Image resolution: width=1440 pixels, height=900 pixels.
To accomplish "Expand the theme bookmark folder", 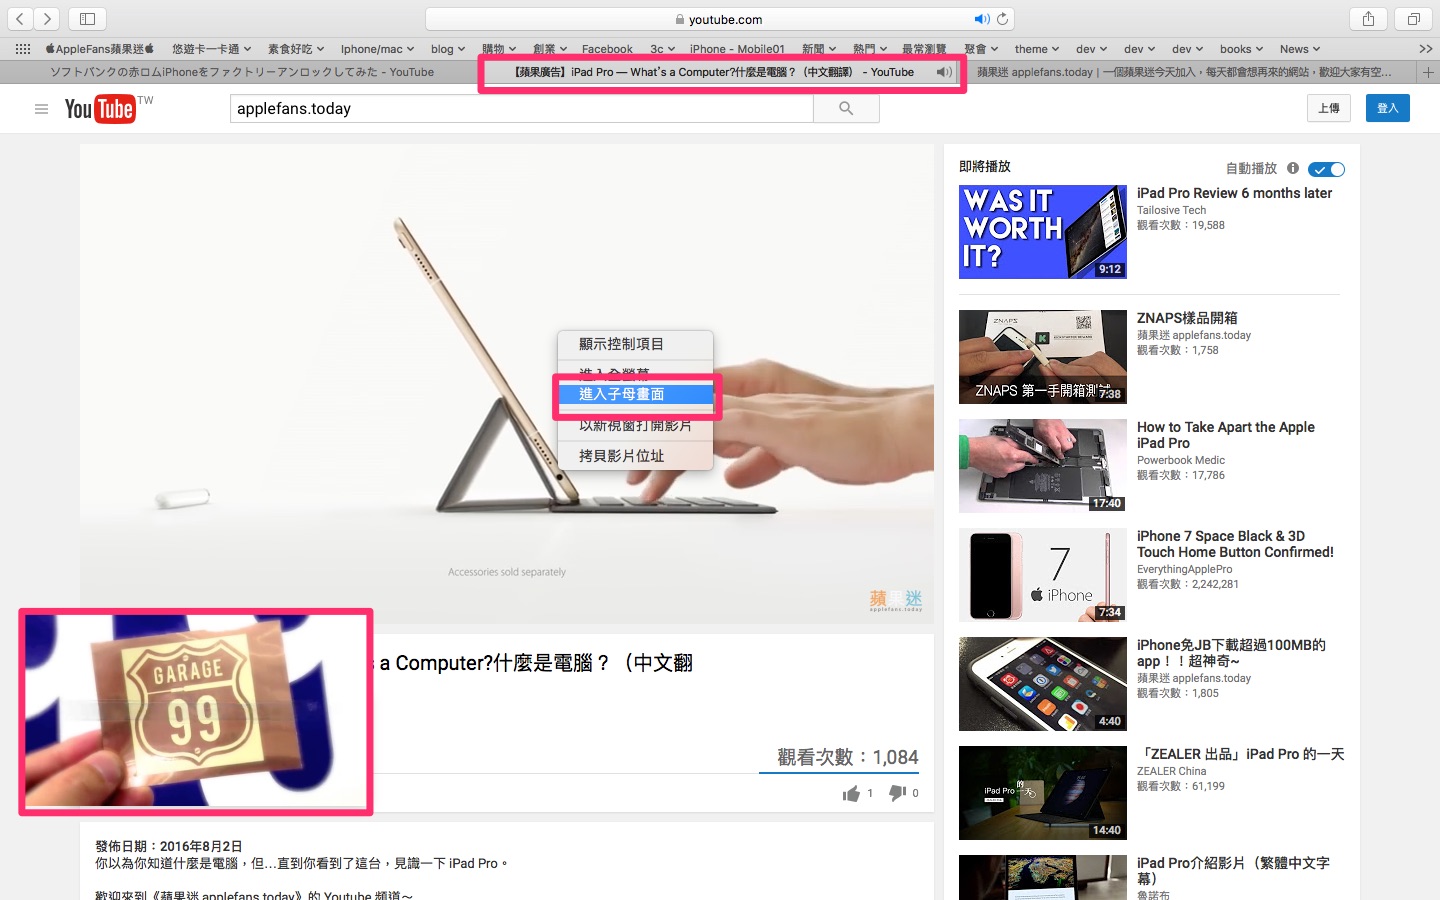I will click(x=1037, y=48).
